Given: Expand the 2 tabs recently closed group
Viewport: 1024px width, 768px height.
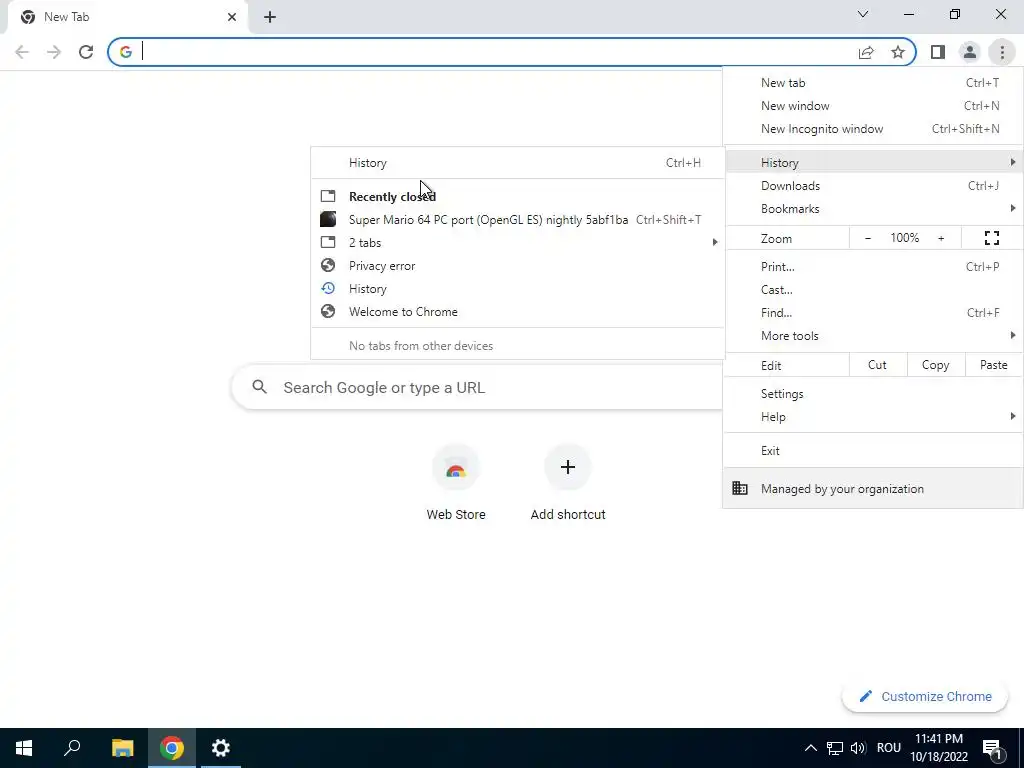Looking at the screenshot, I should tap(518, 243).
